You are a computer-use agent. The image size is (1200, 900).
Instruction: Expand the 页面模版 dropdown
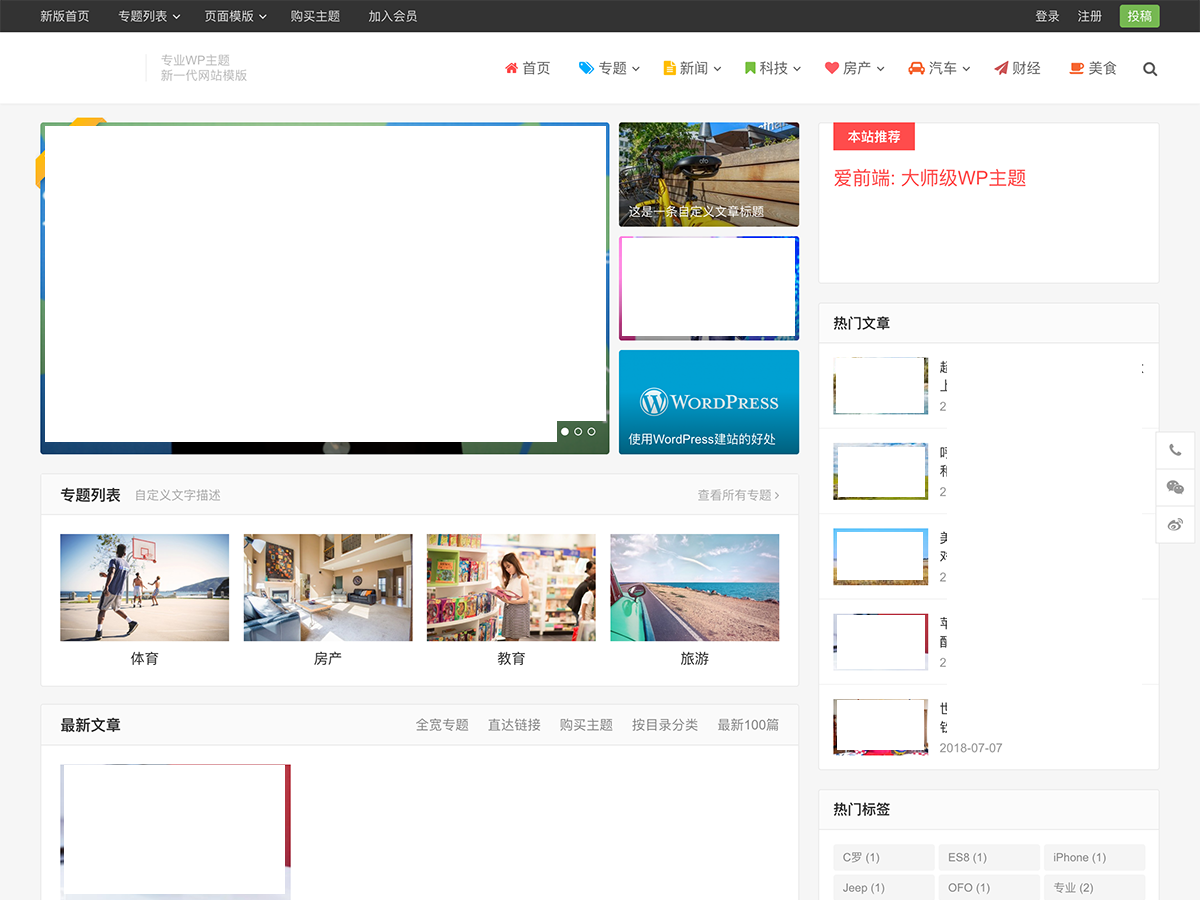click(235, 16)
